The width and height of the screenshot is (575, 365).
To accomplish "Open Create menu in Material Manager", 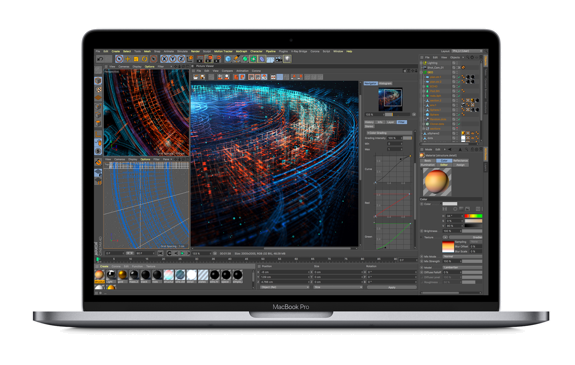I will click(x=104, y=266).
